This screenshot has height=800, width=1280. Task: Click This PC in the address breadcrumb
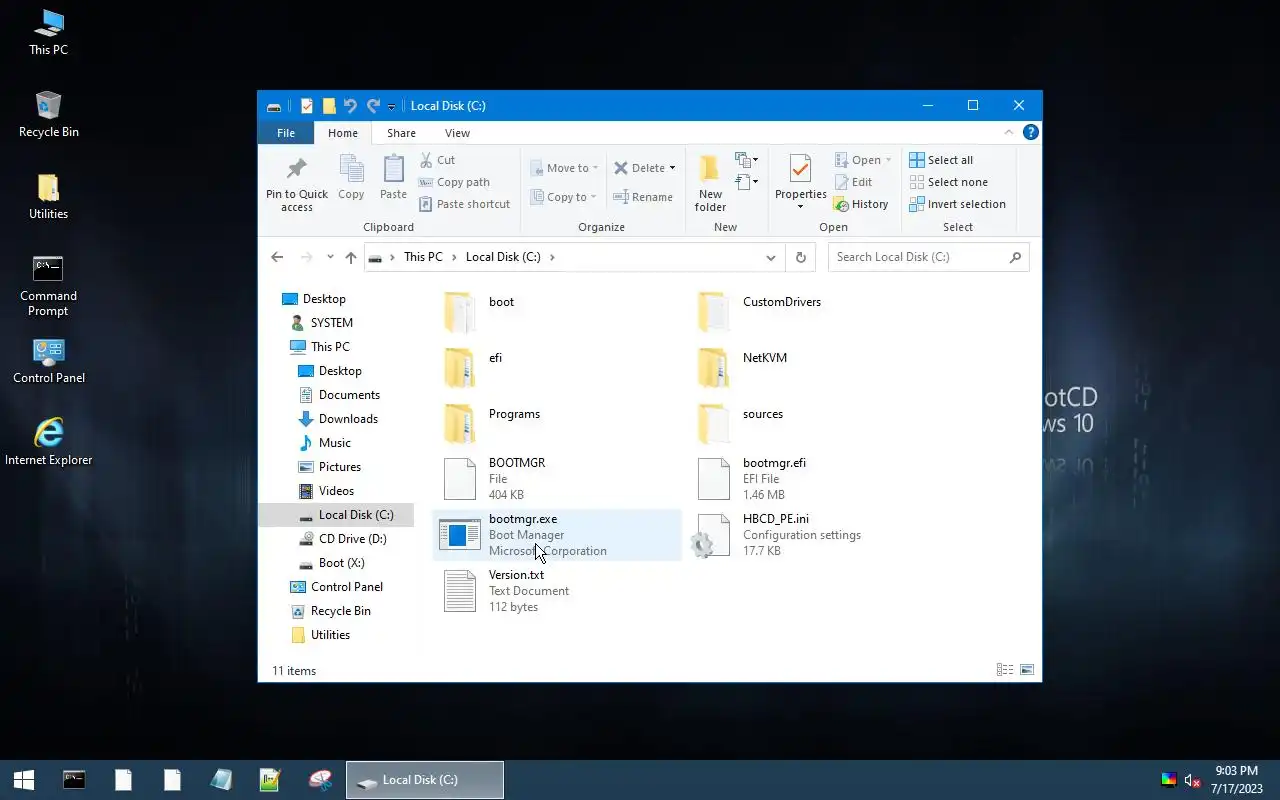pyautogui.click(x=423, y=257)
